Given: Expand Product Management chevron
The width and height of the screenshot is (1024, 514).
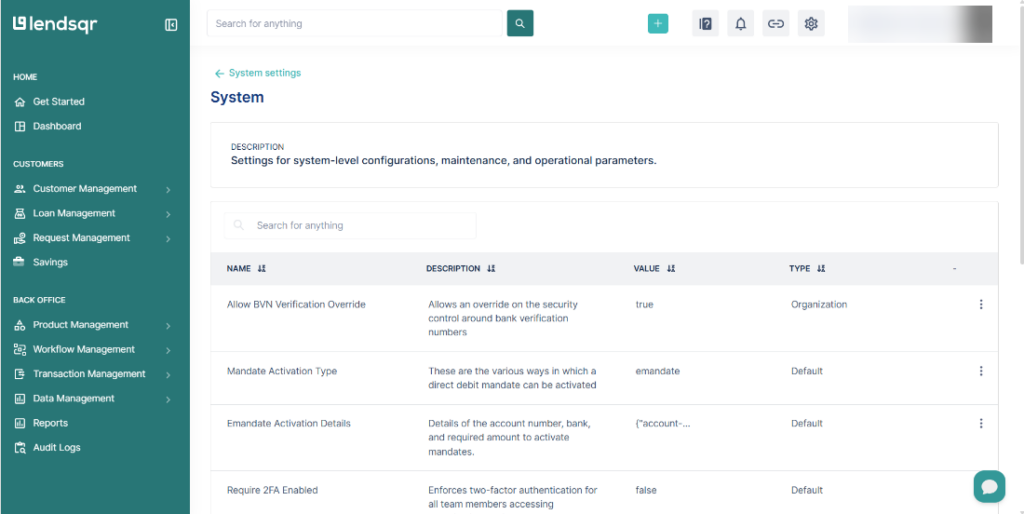Looking at the screenshot, I should [168, 326].
